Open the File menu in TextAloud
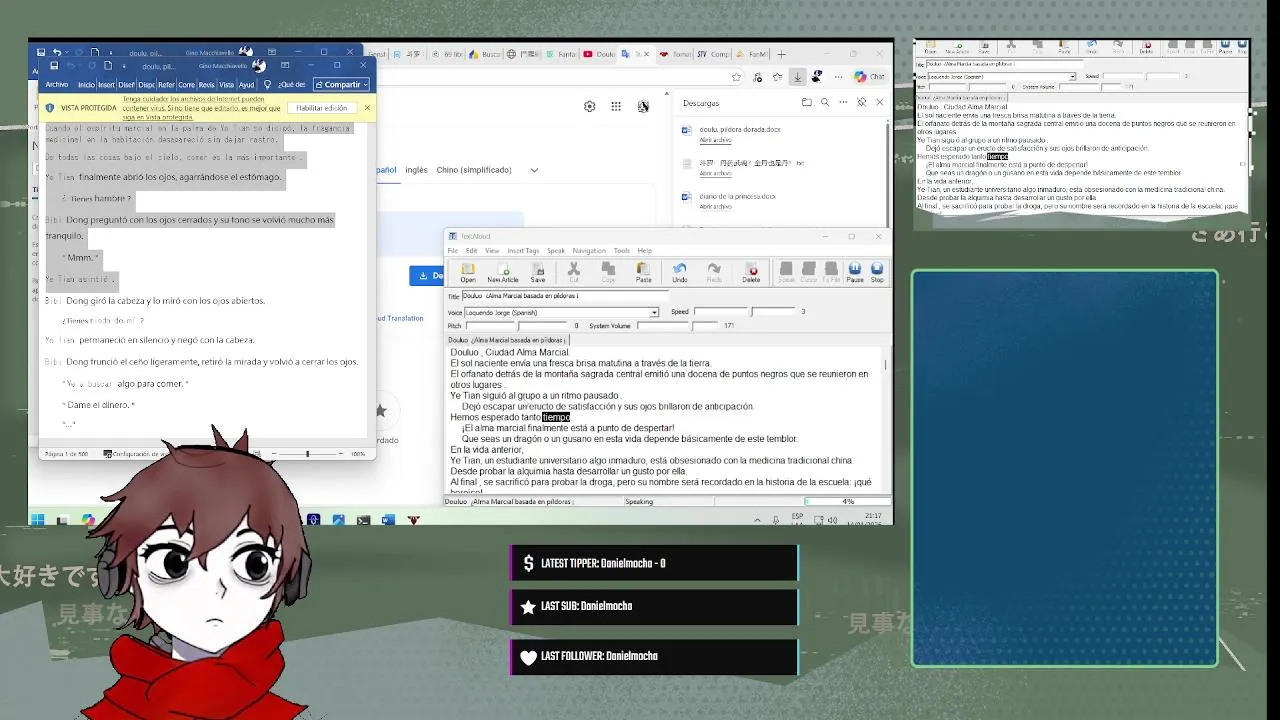The image size is (1280, 720). [x=452, y=251]
